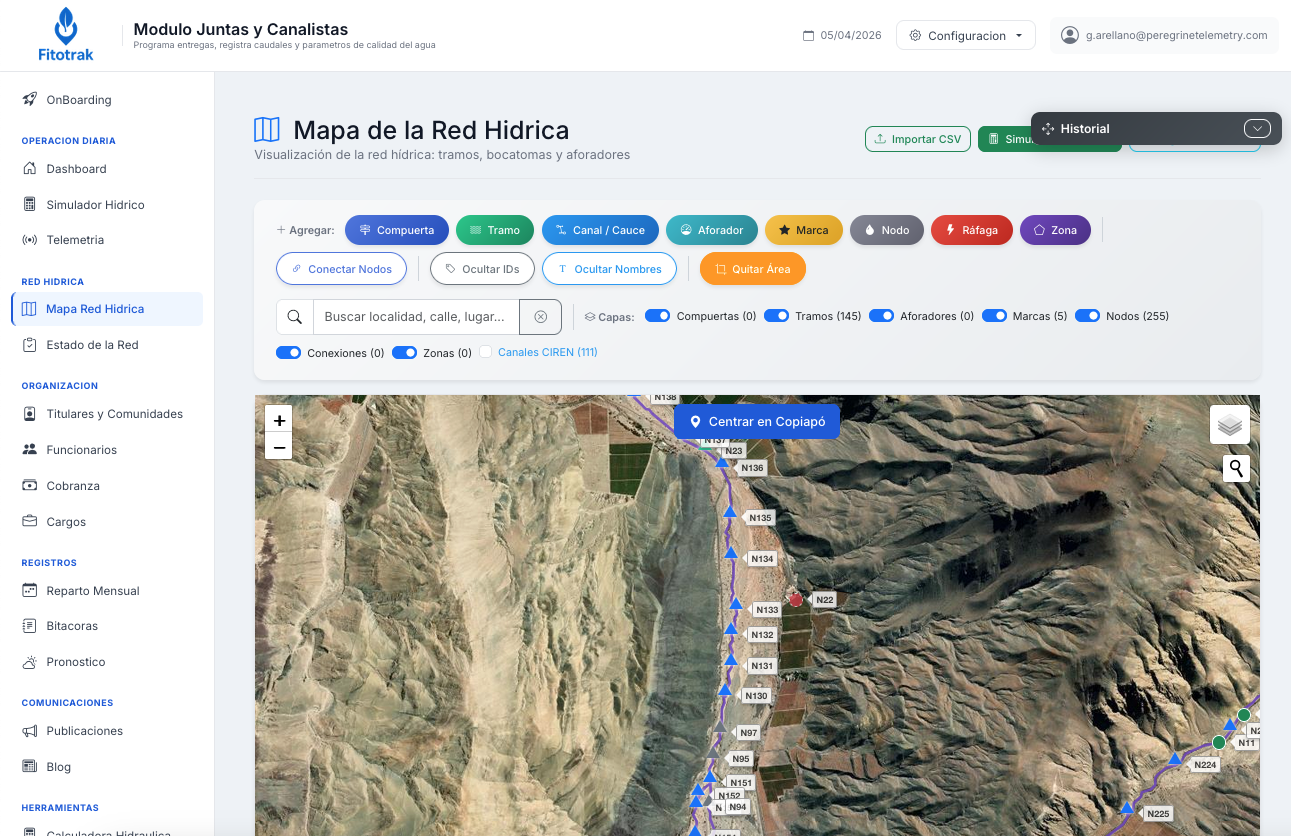
Task: Open the basemap layers switcher
Action: click(1229, 424)
